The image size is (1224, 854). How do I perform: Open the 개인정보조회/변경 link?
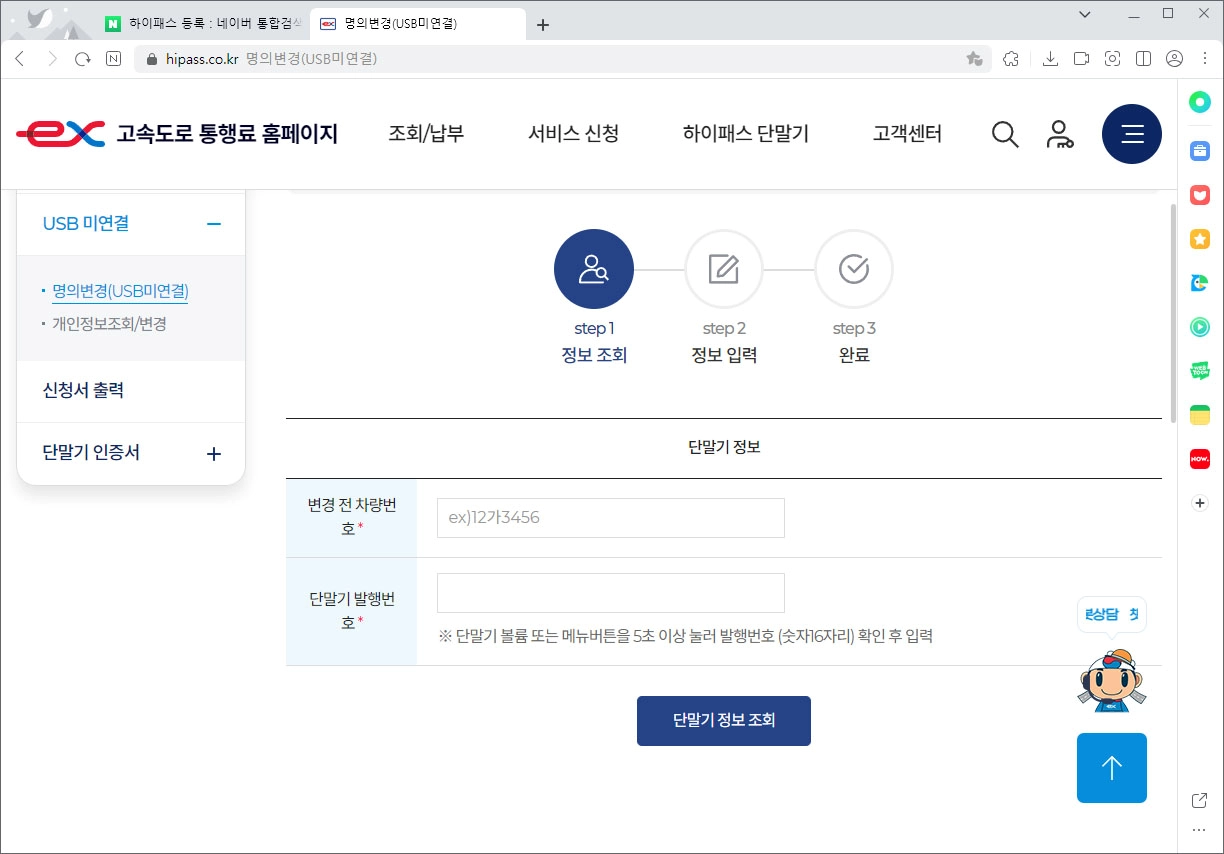[x=112, y=325]
